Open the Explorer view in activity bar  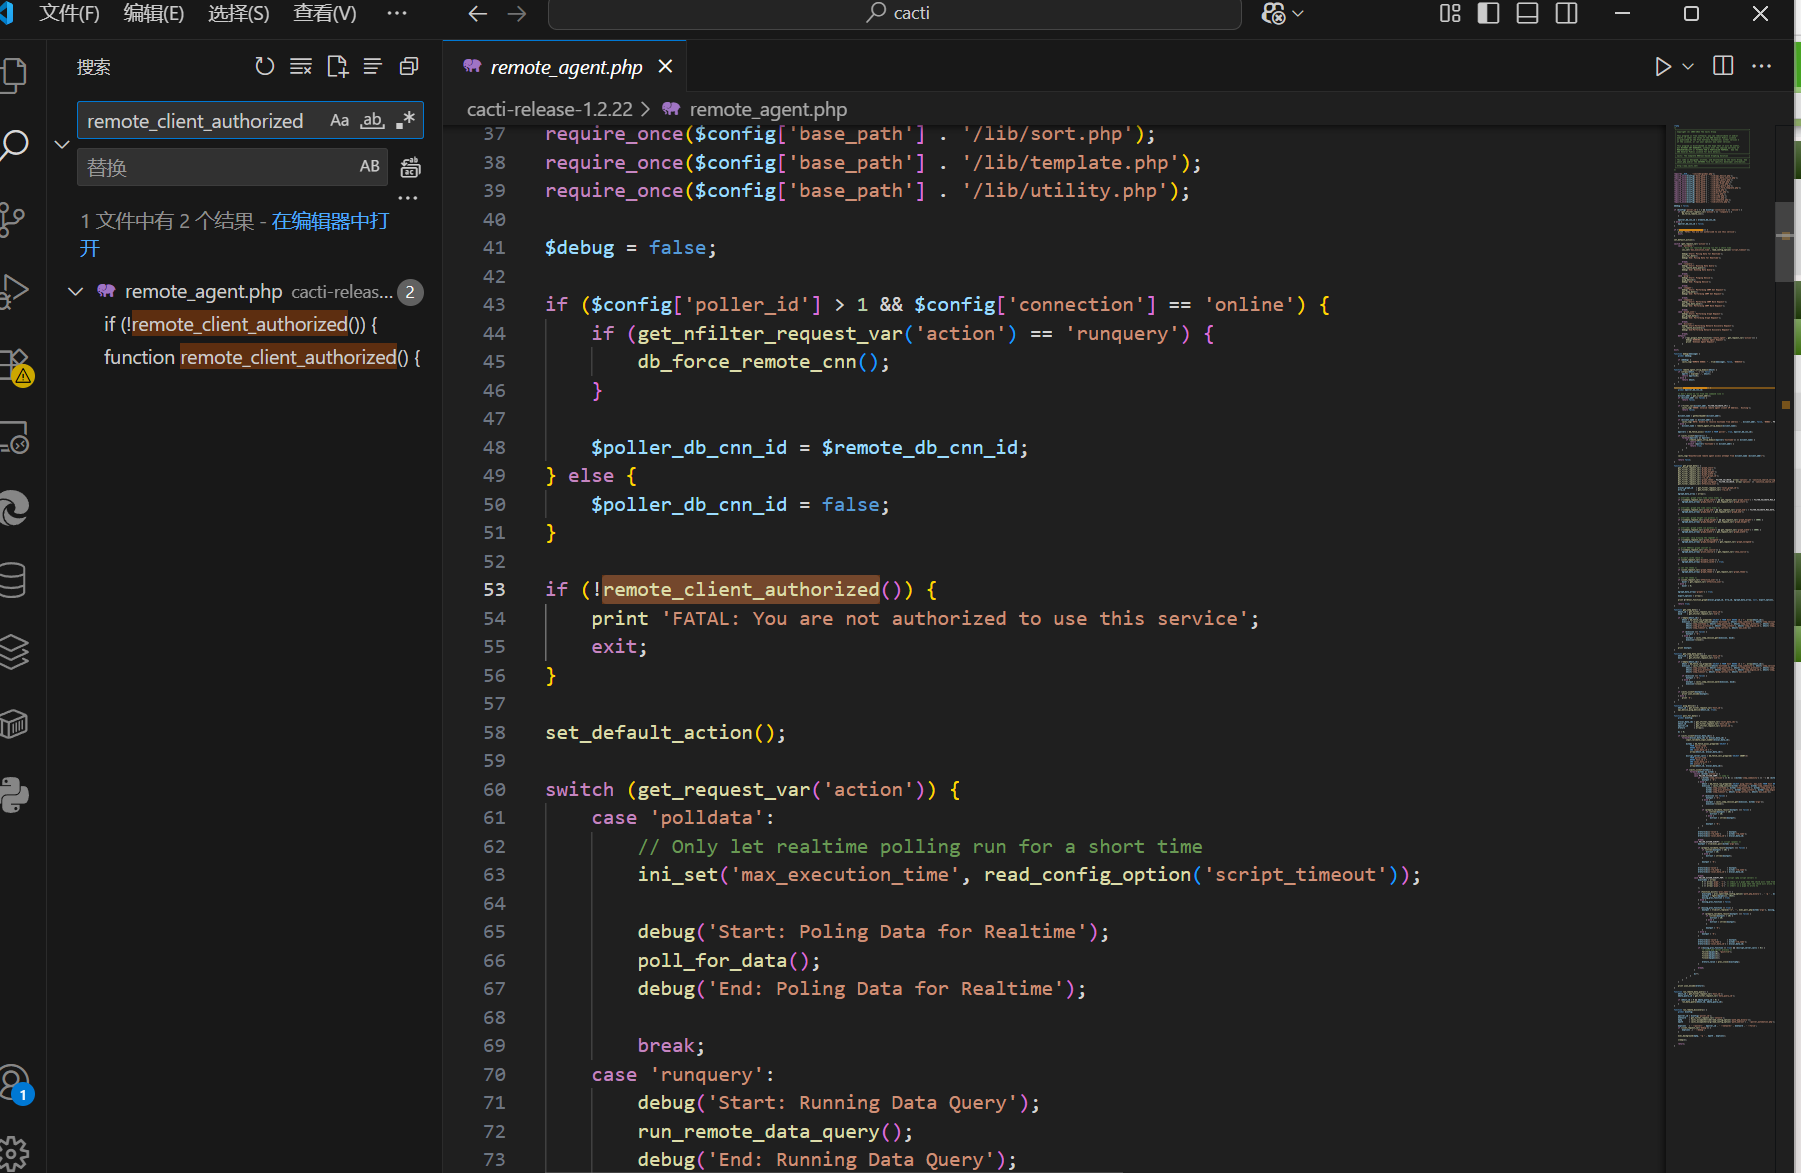pyautogui.click(x=14, y=75)
